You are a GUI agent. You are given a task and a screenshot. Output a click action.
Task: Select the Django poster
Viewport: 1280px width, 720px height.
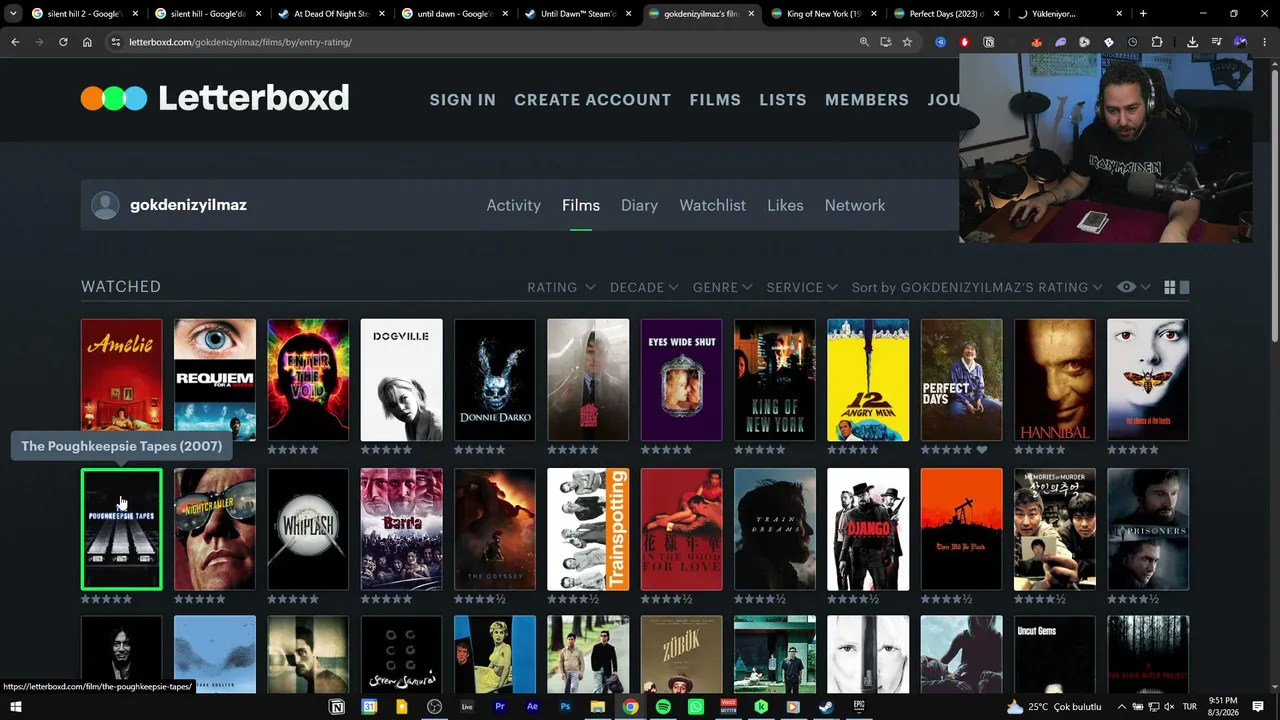[x=868, y=529]
